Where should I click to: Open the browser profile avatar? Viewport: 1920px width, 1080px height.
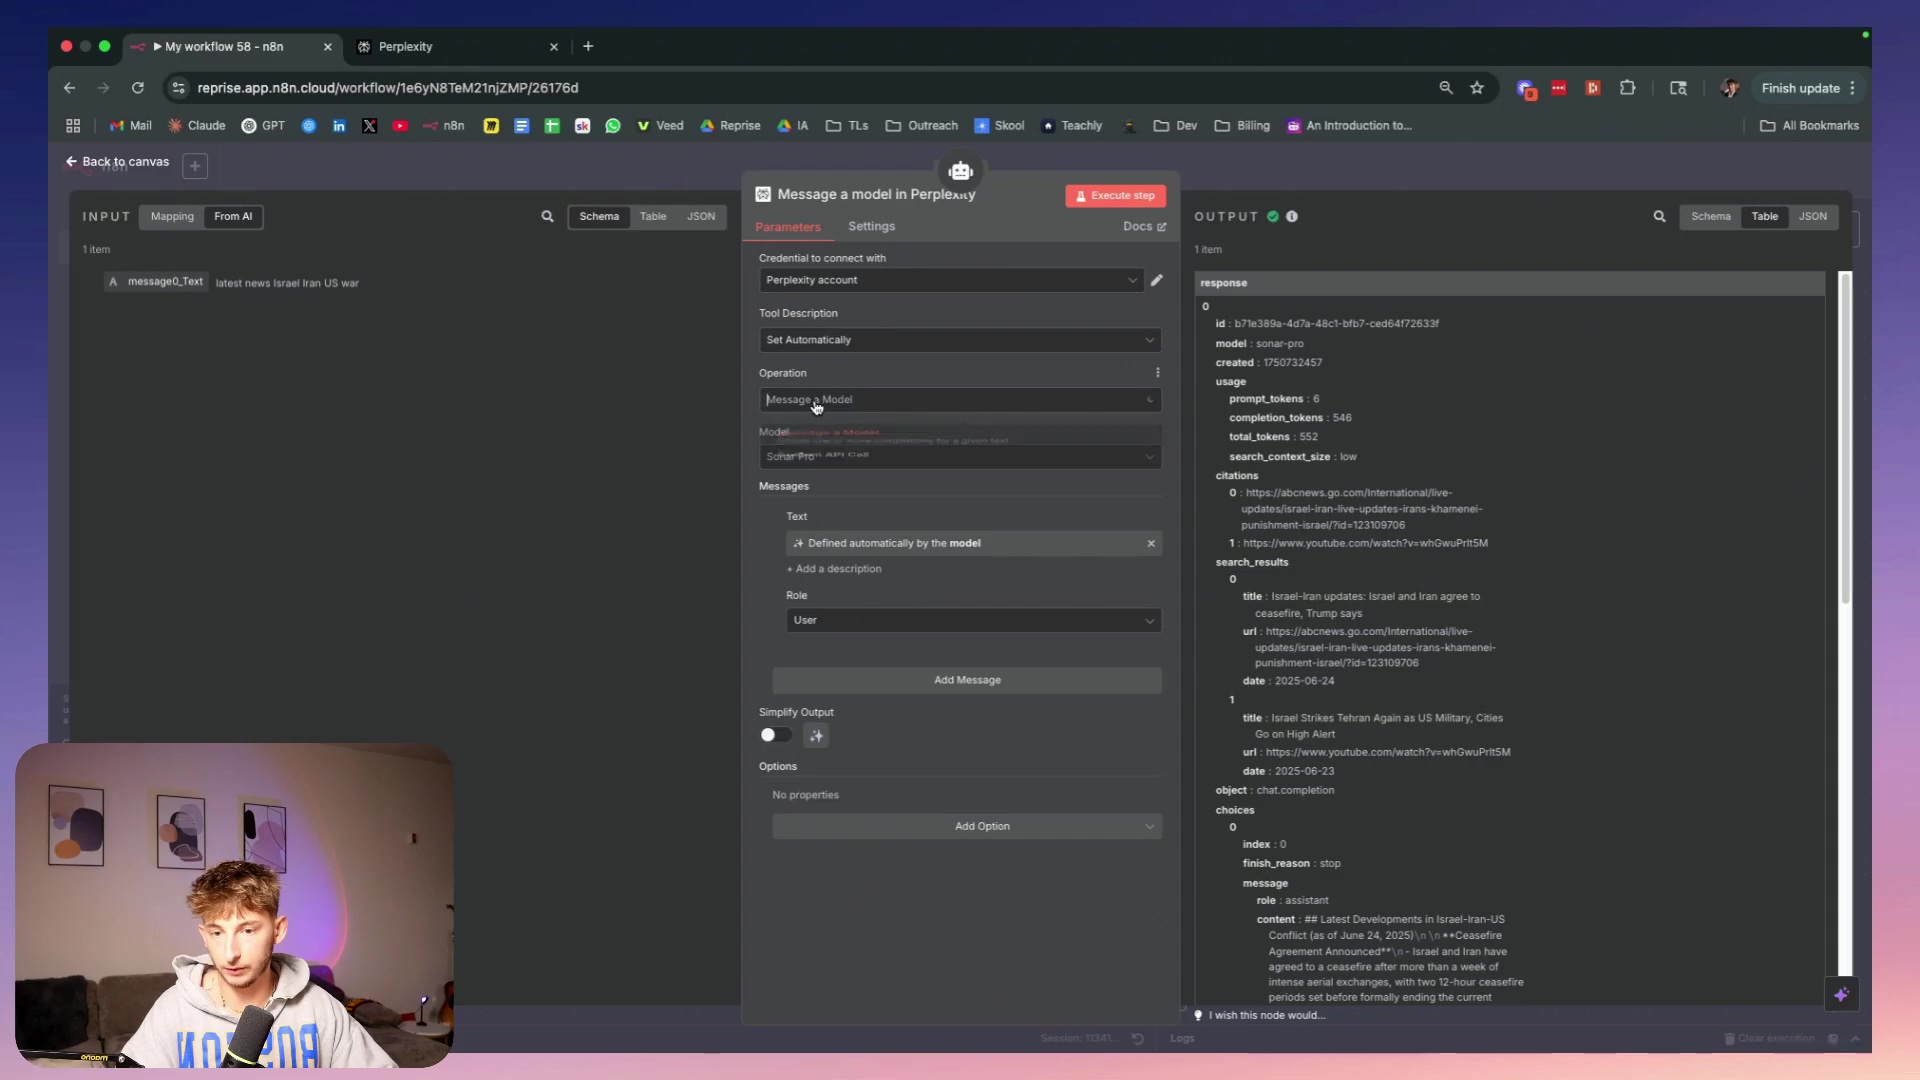tap(1729, 88)
